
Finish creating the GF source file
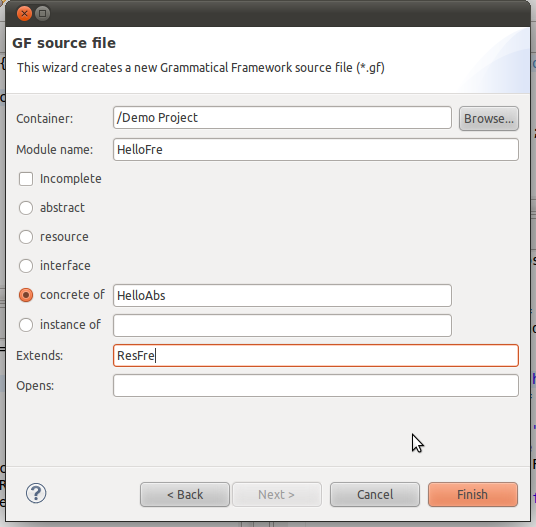tap(473, 495)
